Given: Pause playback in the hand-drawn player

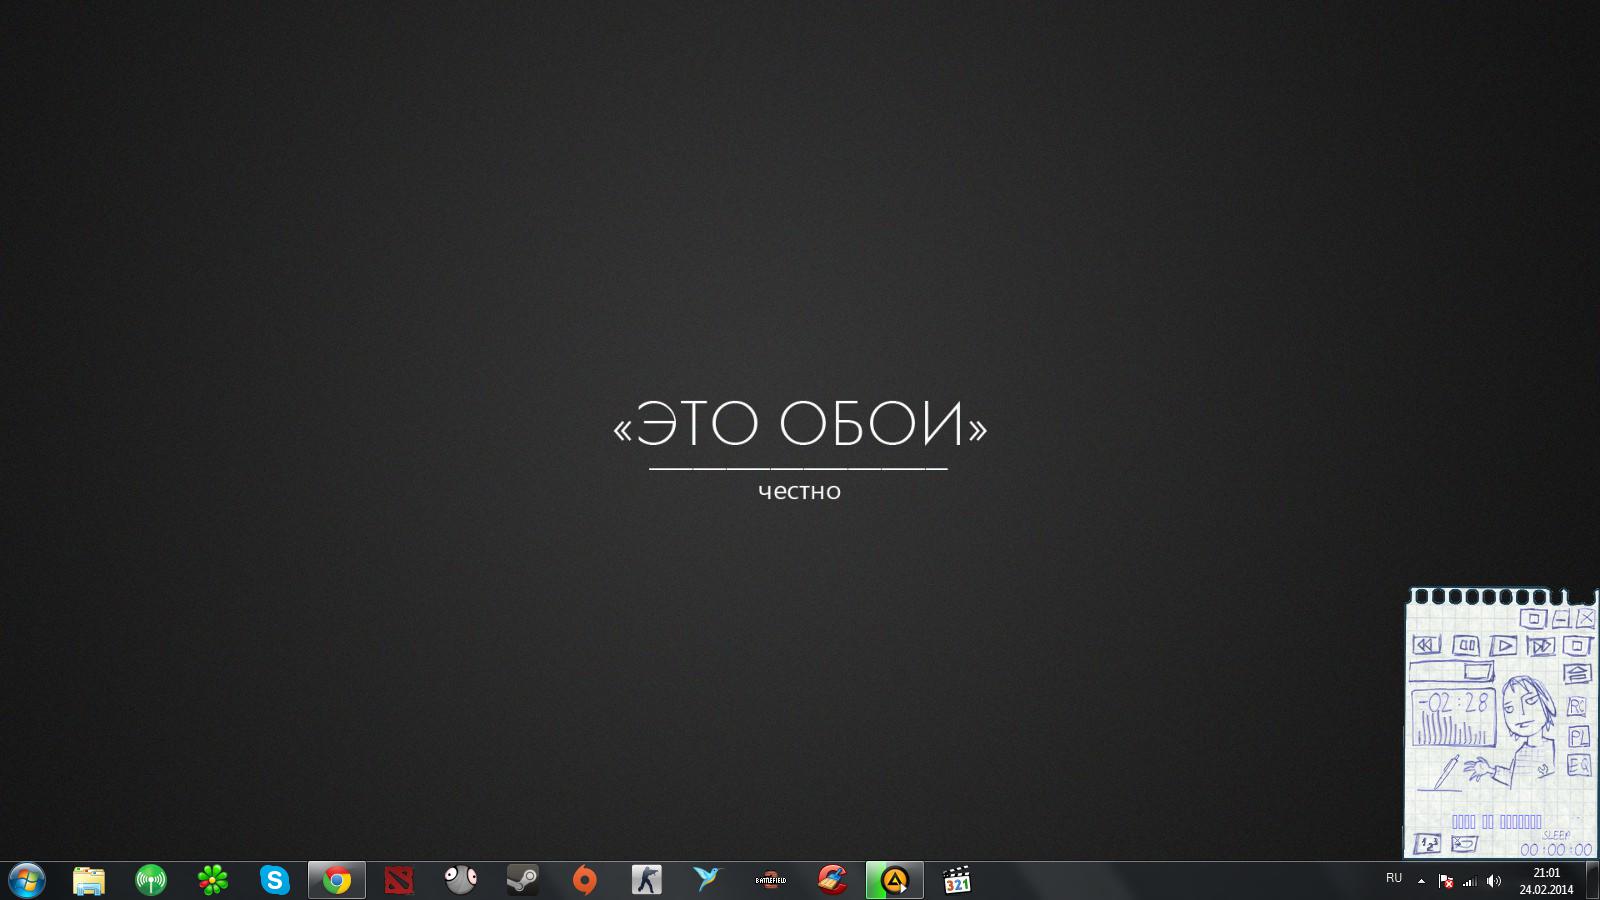Looking at the screenshot, I should click(x=1466, y=646).
